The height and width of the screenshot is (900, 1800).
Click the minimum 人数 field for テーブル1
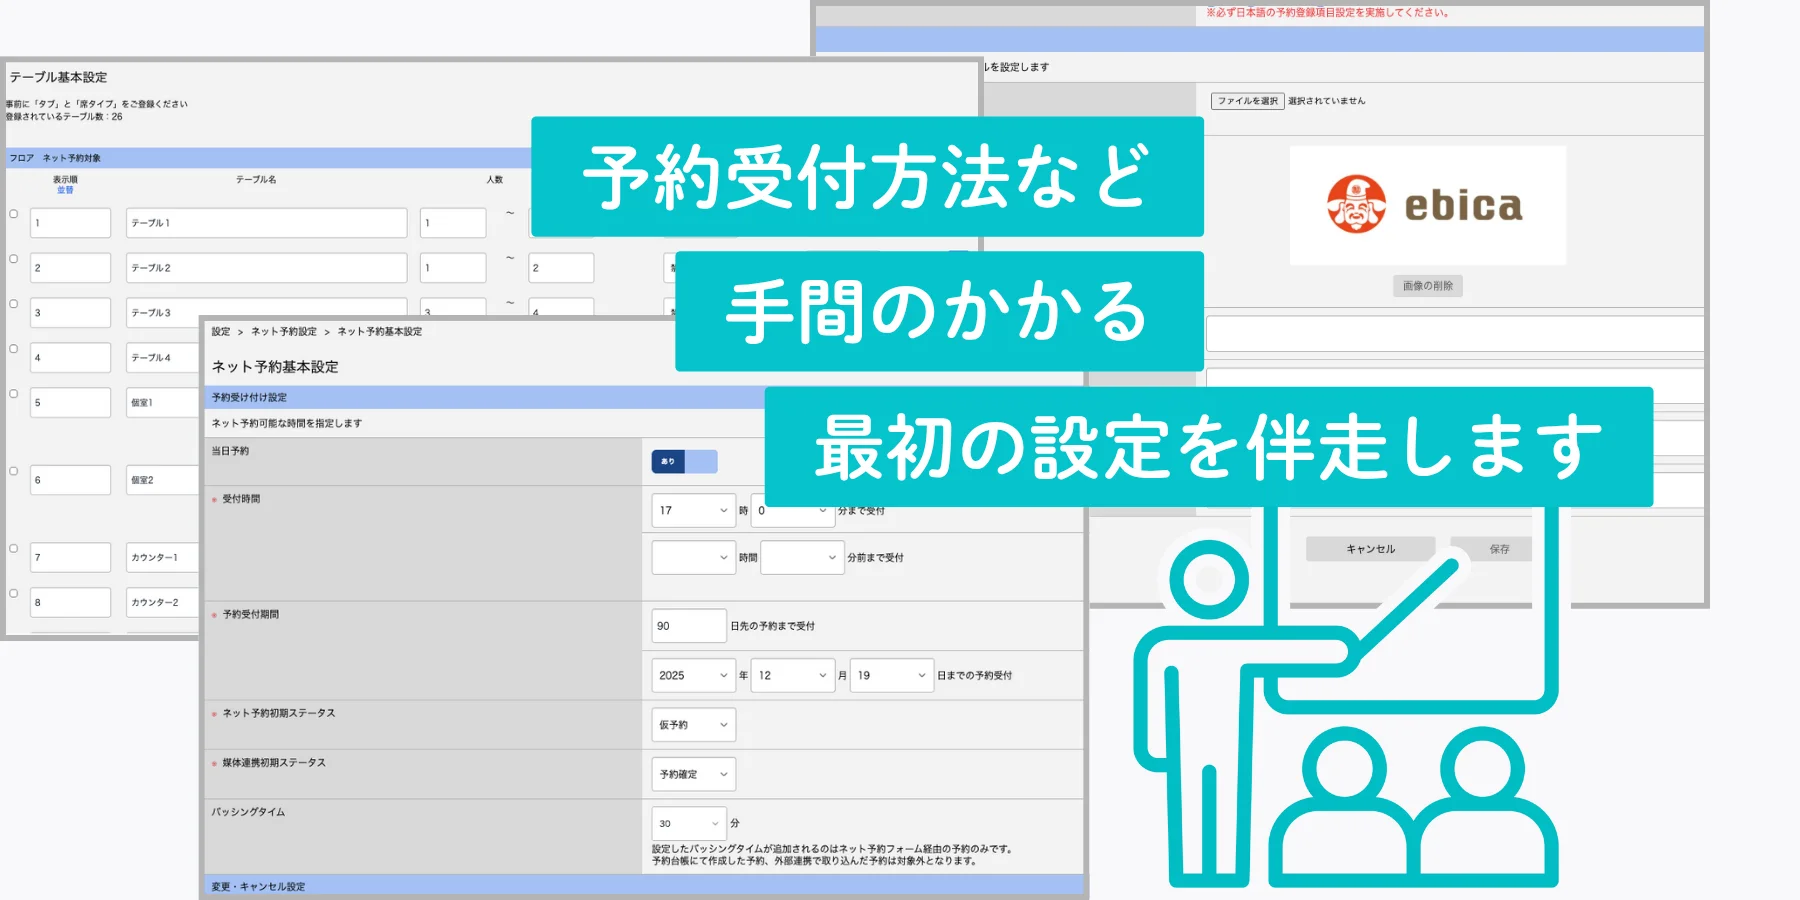pyautogui.click(x=453, y=223)
